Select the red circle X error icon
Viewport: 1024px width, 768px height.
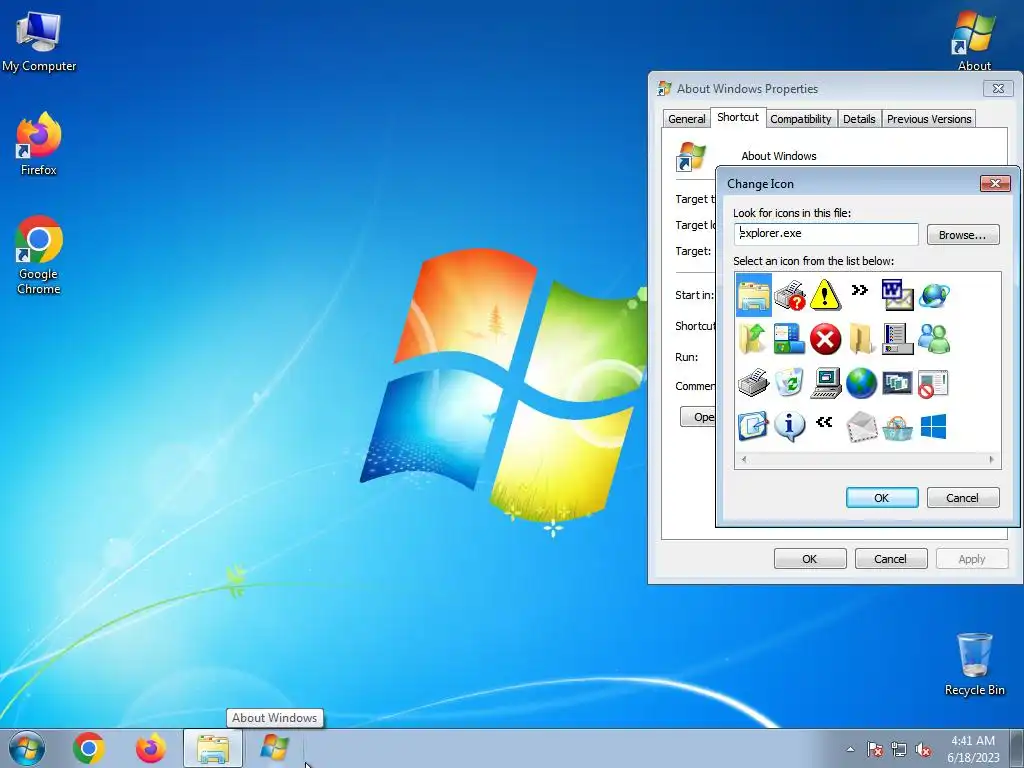[x=825, y=339]
